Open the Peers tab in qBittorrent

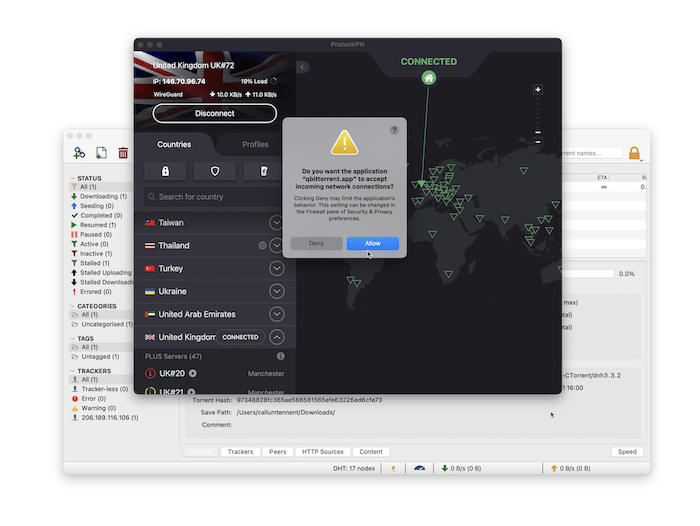[278, 452]
